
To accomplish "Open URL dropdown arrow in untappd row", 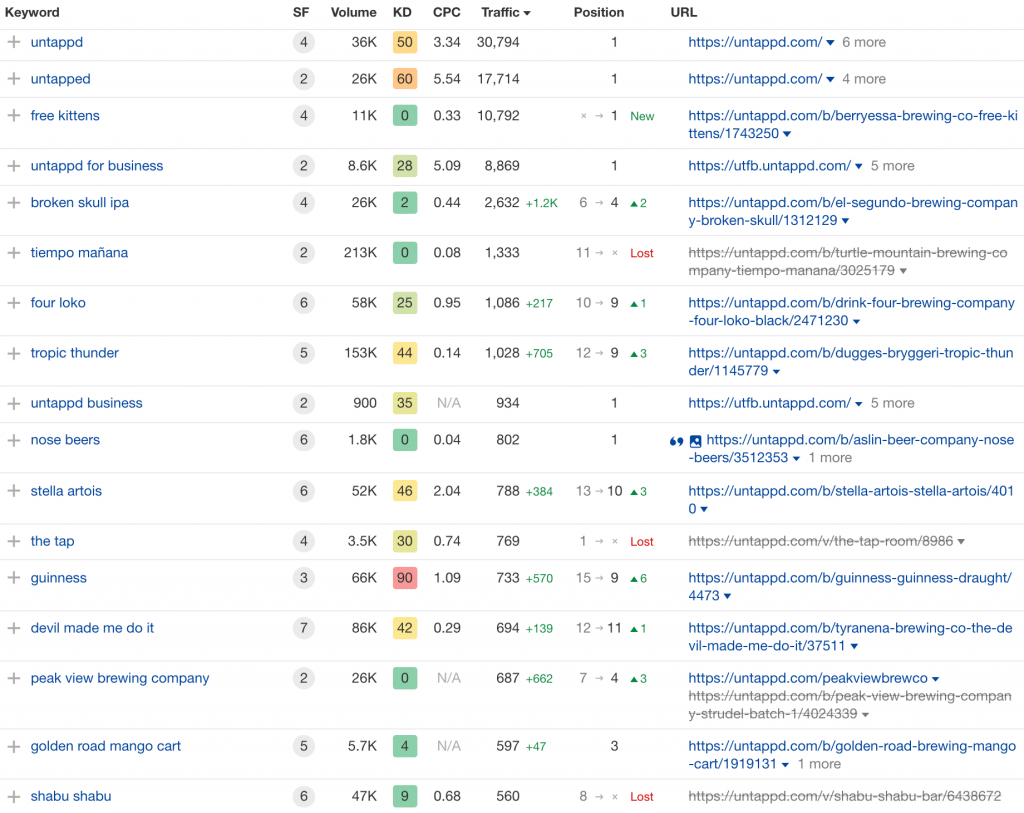I will 830,43.
